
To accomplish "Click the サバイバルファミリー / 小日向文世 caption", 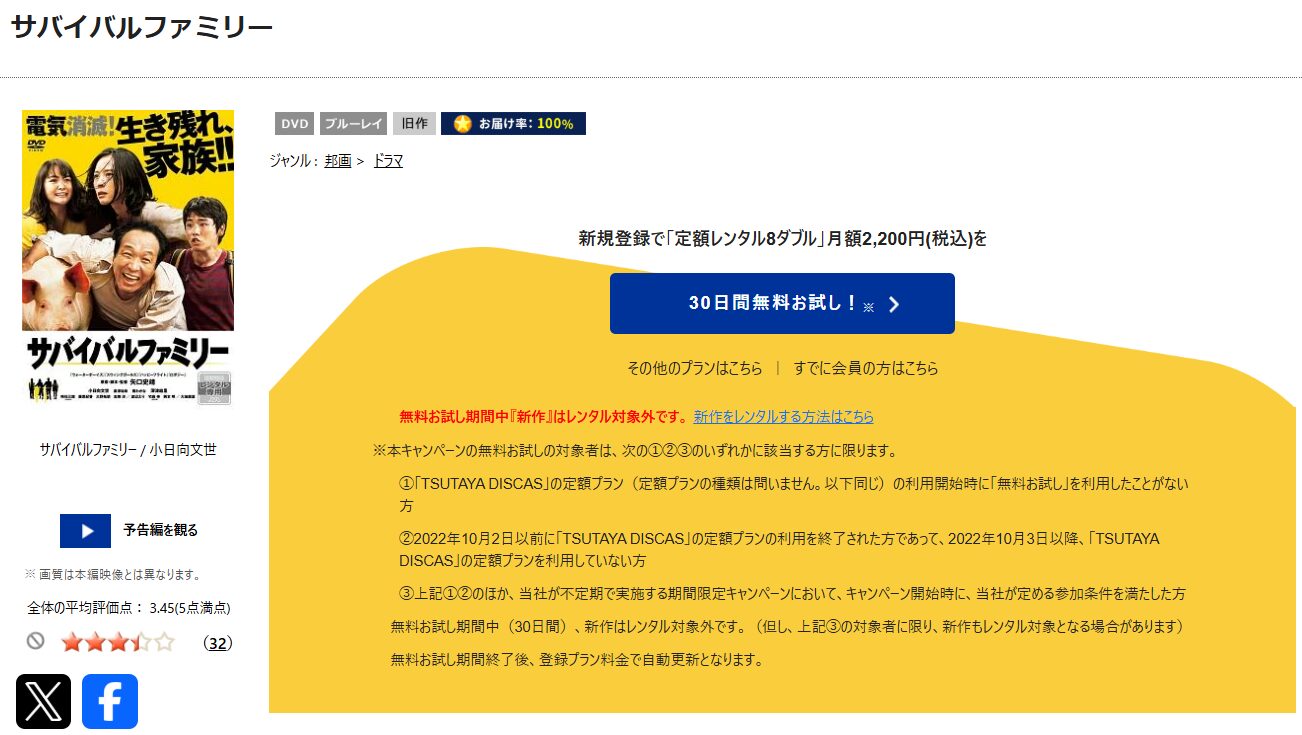I will pyautogui.click(x=128, y=450).
